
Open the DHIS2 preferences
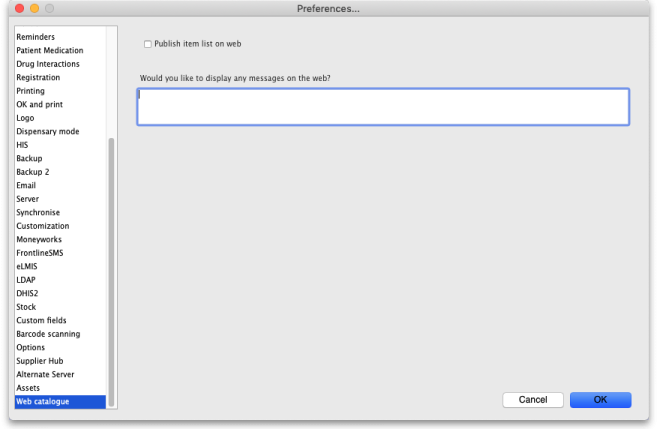coord(28,294)
